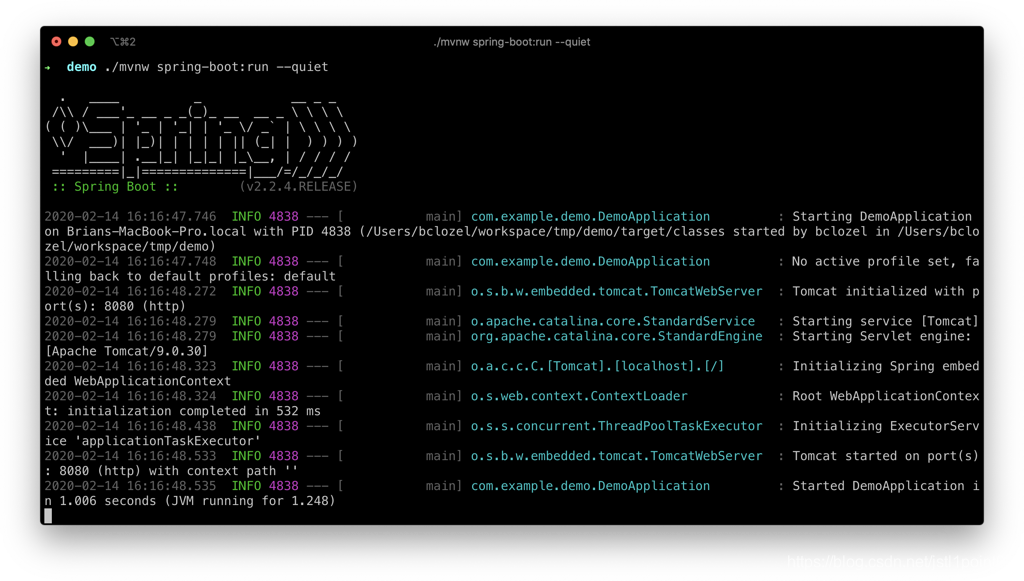The height and width of the screenshot is (581, 1024).
Task: Click "ice 'applicationTaskExecutor'" text
Action: [153, 441]
